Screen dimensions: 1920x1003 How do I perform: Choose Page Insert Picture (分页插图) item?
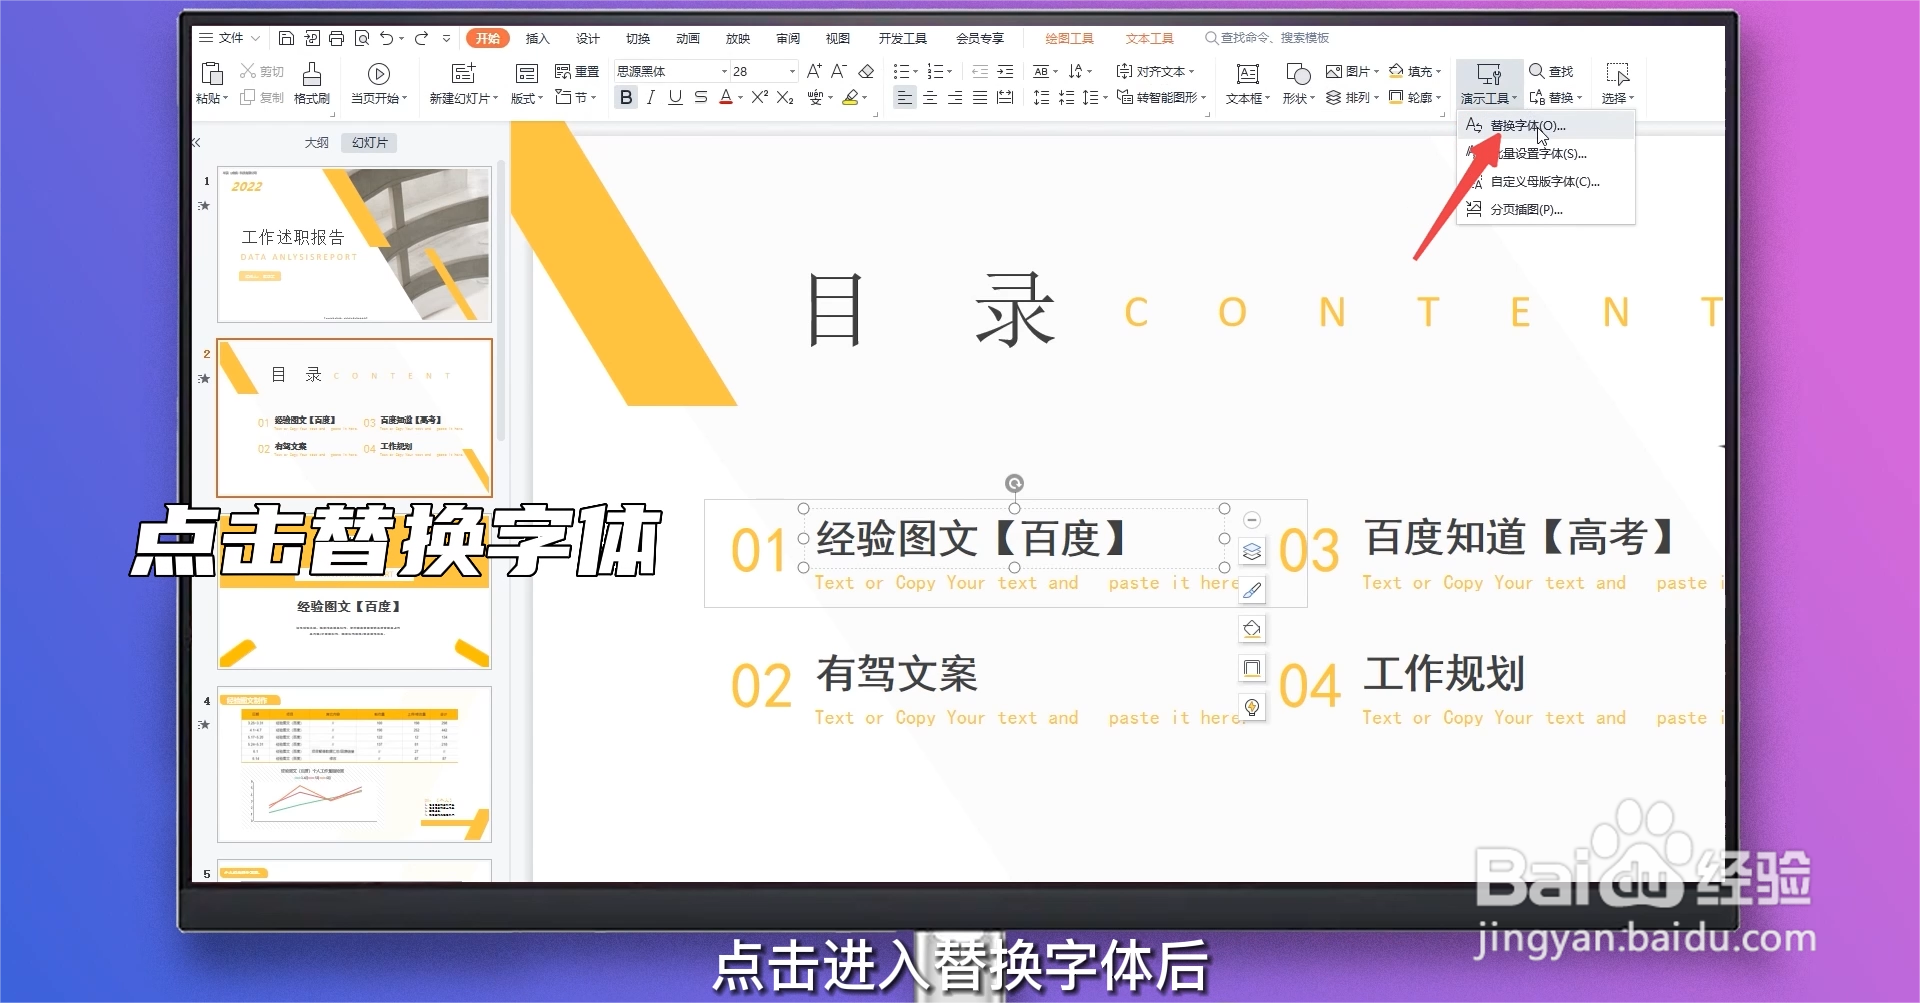(1546, 209)
